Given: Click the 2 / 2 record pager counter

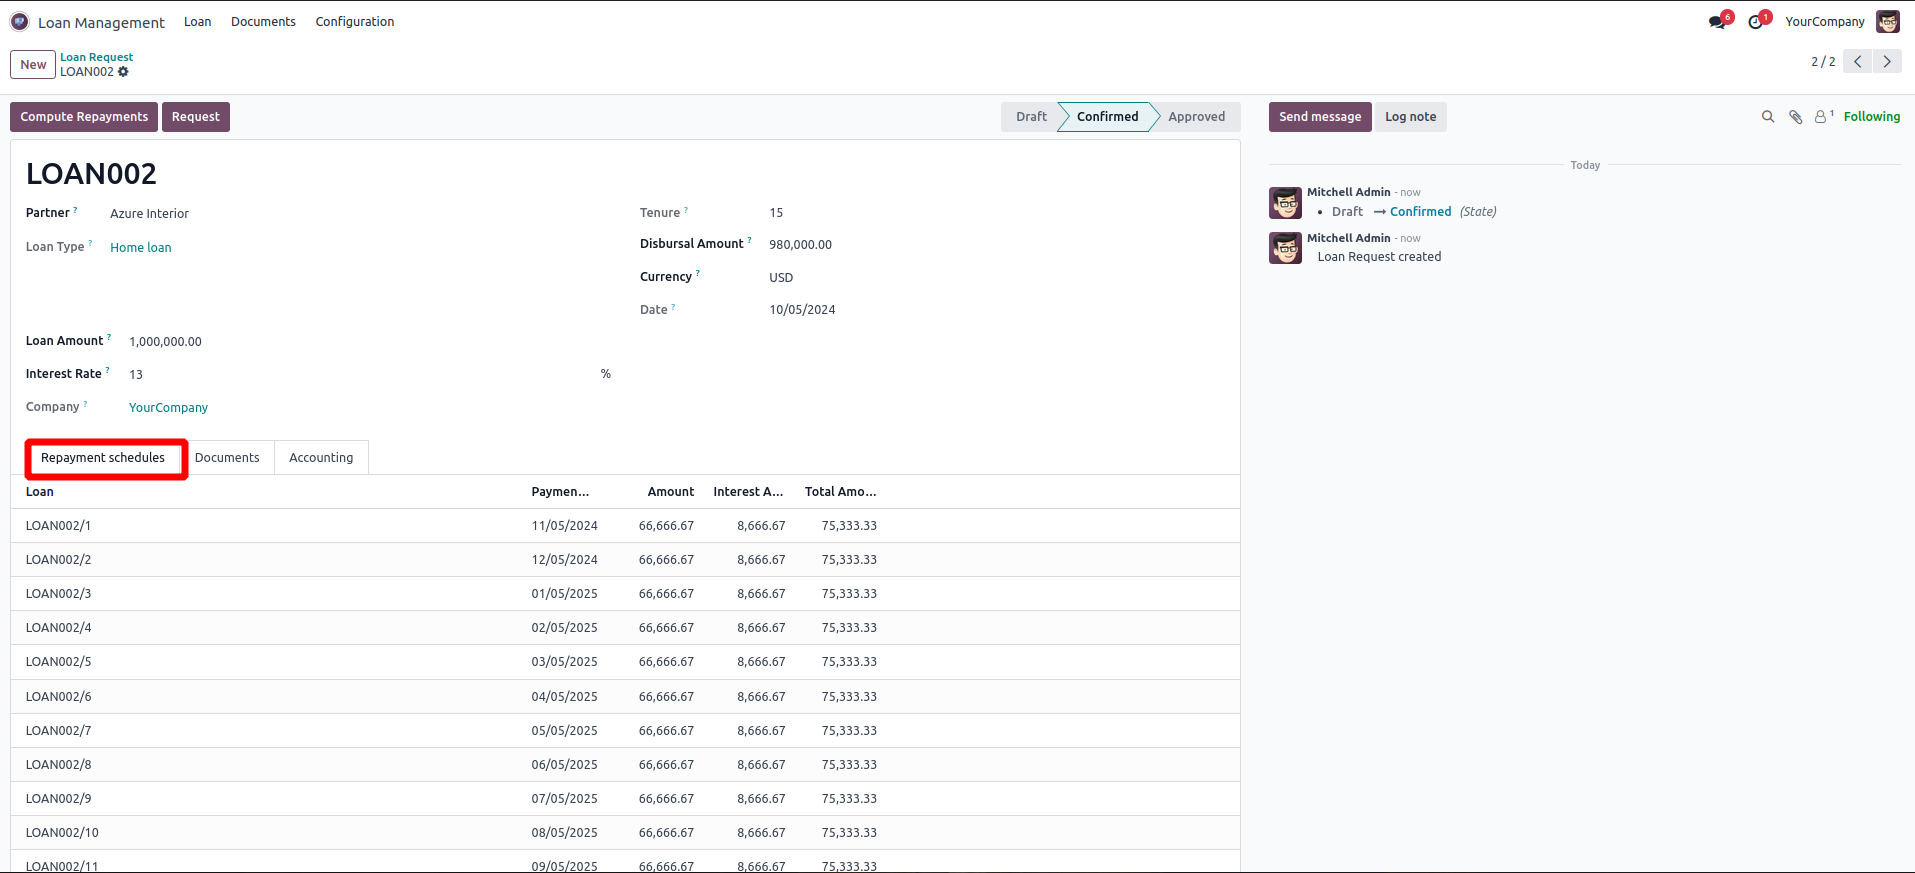Looking at the screenshot, I should coord(1823,62).
